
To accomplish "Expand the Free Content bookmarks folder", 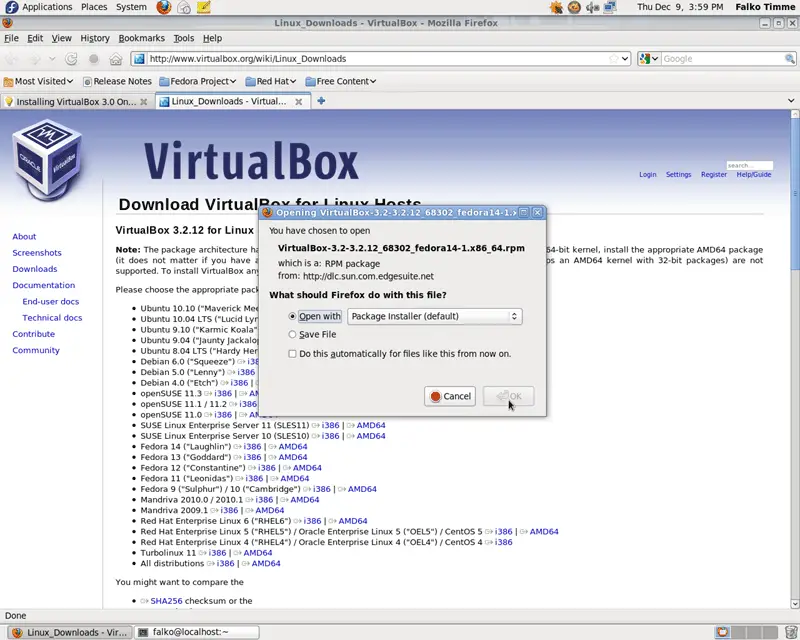I will (341, 81).
